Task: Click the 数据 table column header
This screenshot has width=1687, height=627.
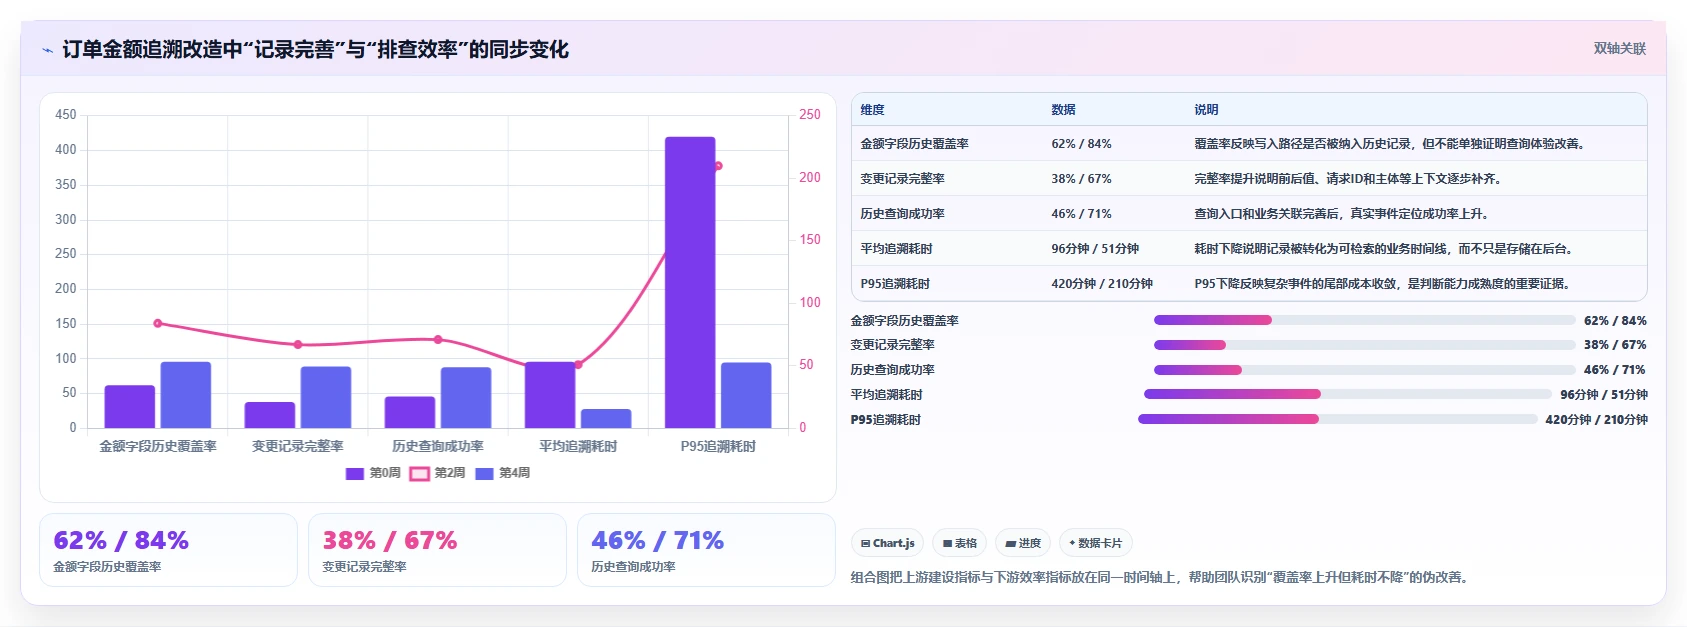Action: 1063,110
